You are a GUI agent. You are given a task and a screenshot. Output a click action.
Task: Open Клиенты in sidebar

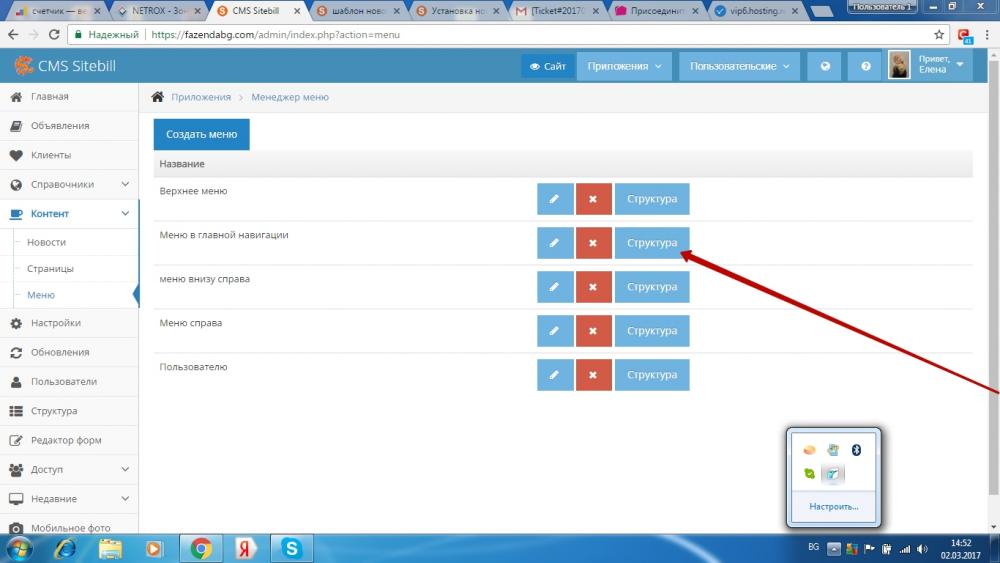click(x=69, y=156)
